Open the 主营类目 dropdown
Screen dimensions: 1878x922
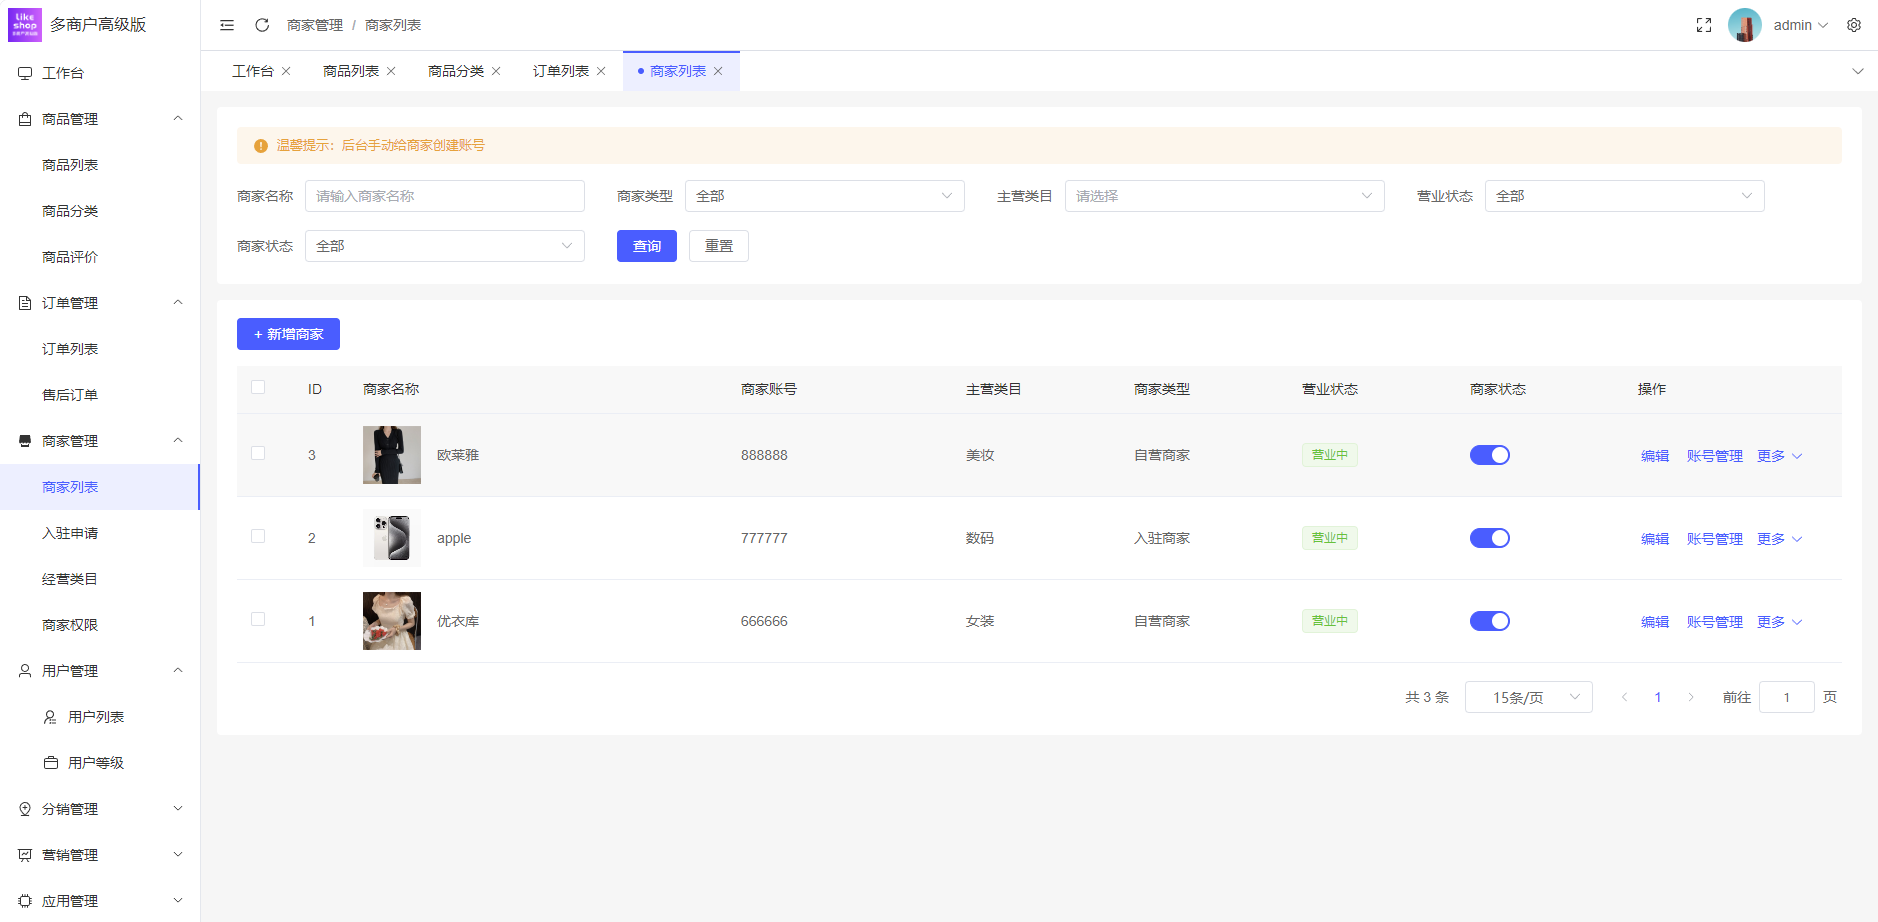[1224, 196]
